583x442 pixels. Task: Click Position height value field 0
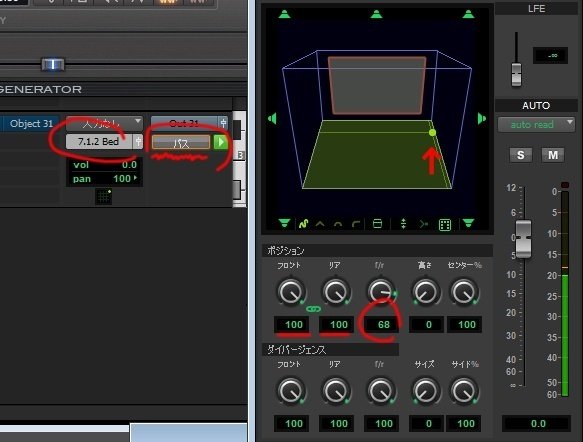426,325
